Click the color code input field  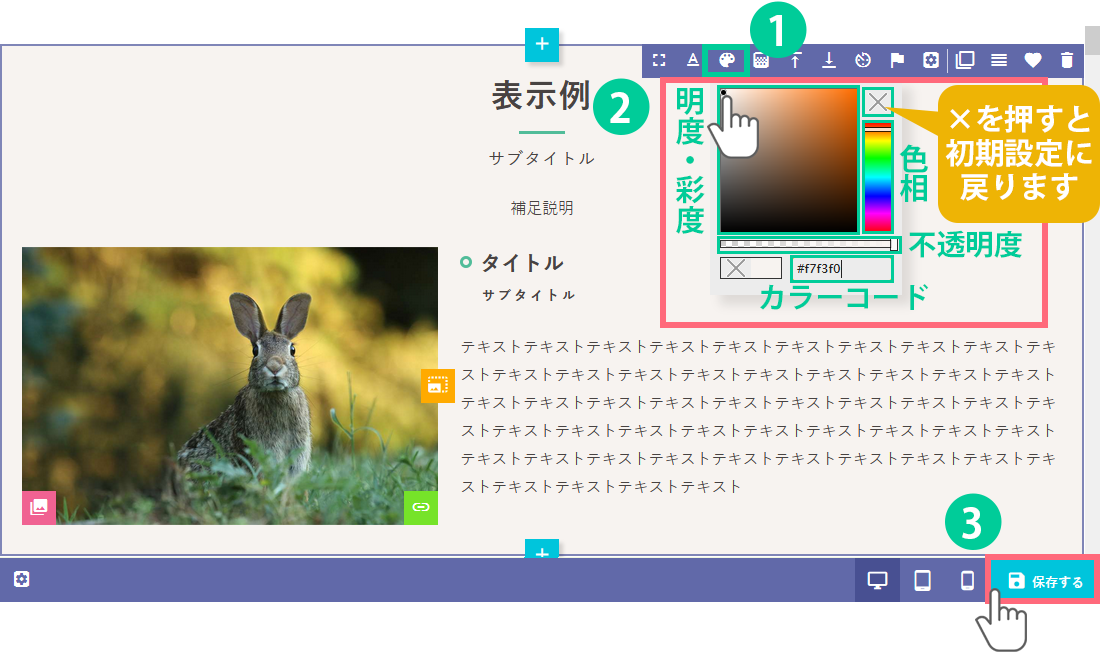840,268
